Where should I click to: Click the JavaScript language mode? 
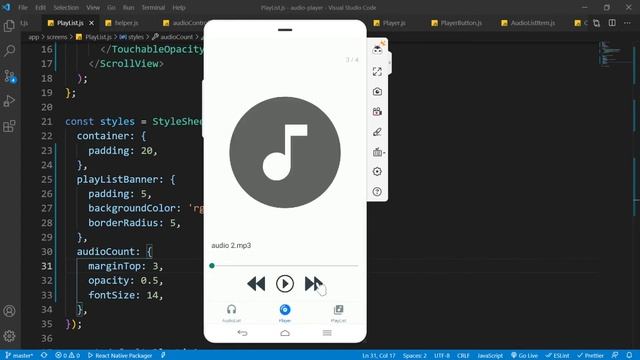click(x=490, y=356)
